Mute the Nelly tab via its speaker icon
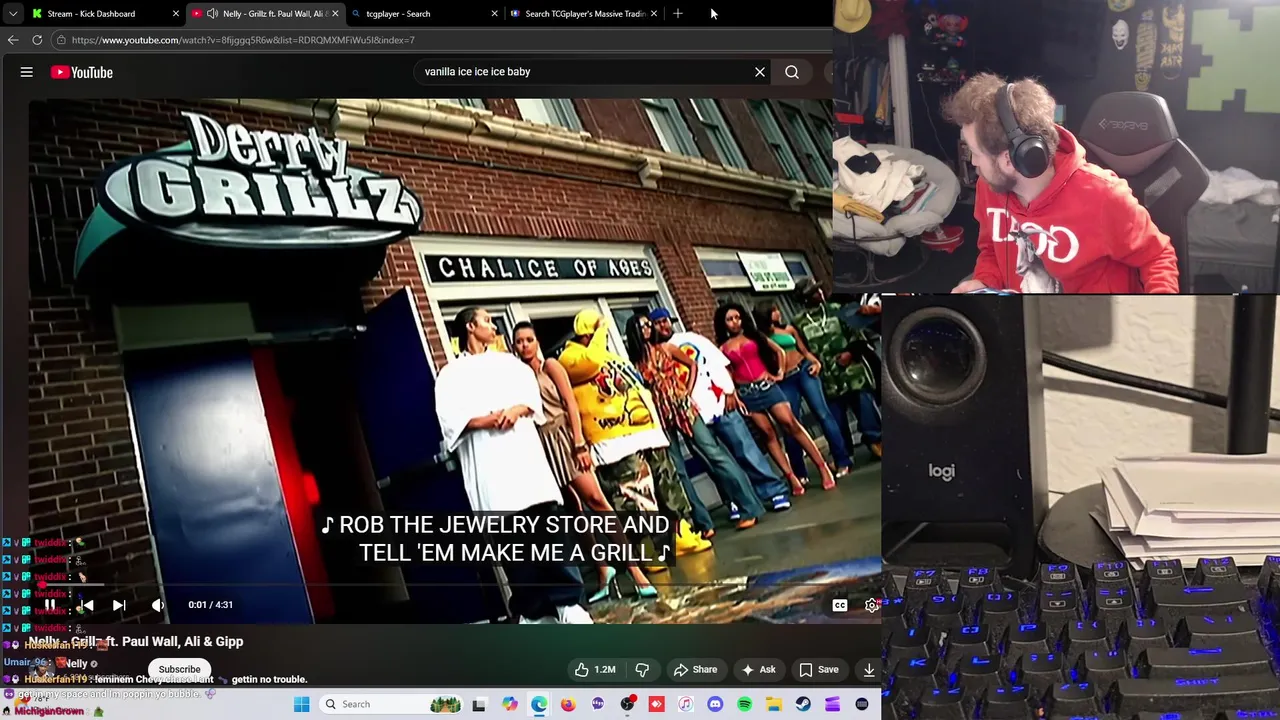The image size is (1280, 720). click(x=212, y=14)
